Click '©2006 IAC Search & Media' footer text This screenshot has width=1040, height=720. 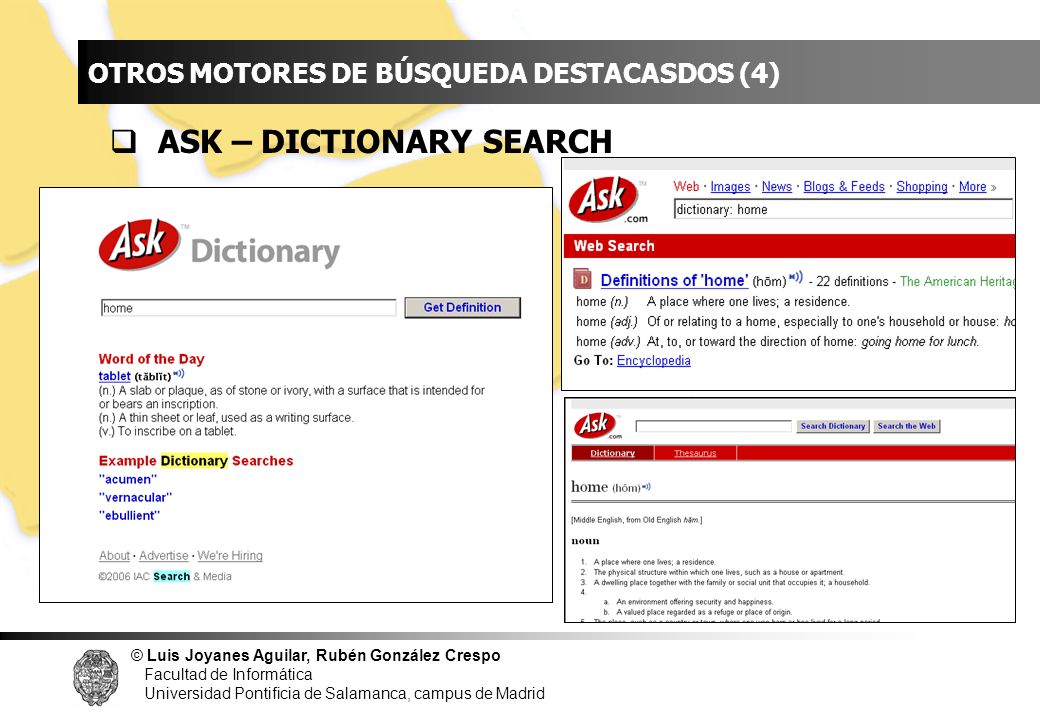pos(165,577)
